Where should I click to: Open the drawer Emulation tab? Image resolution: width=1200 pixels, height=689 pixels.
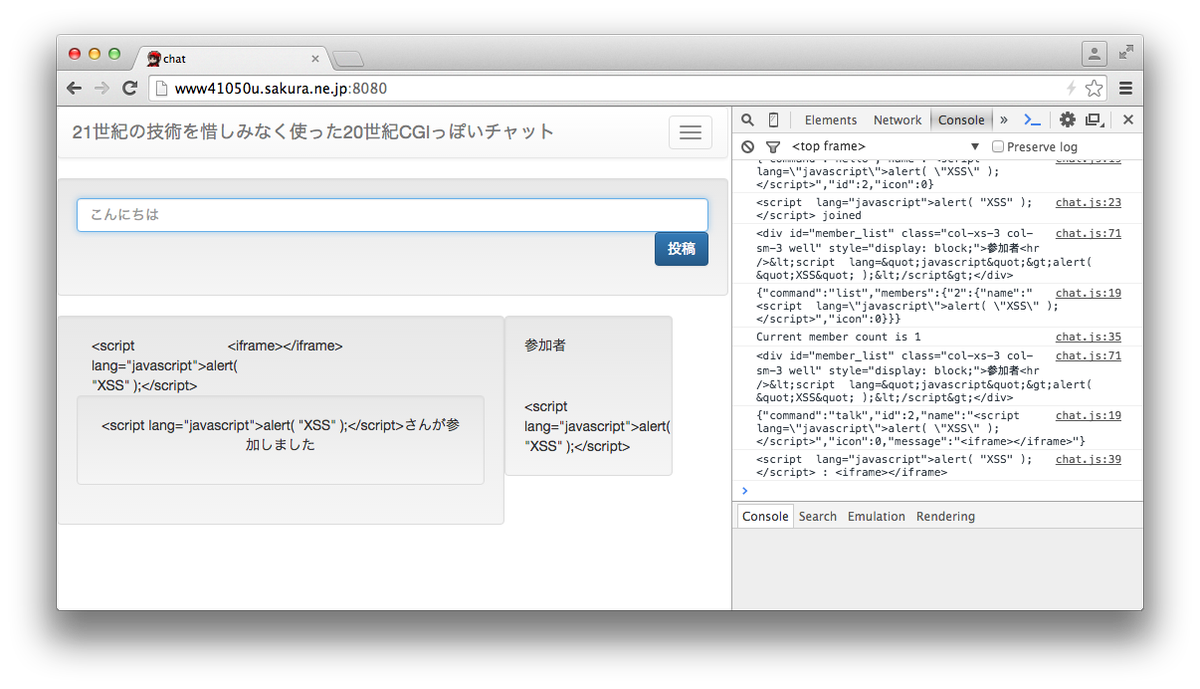pos(876,517)
